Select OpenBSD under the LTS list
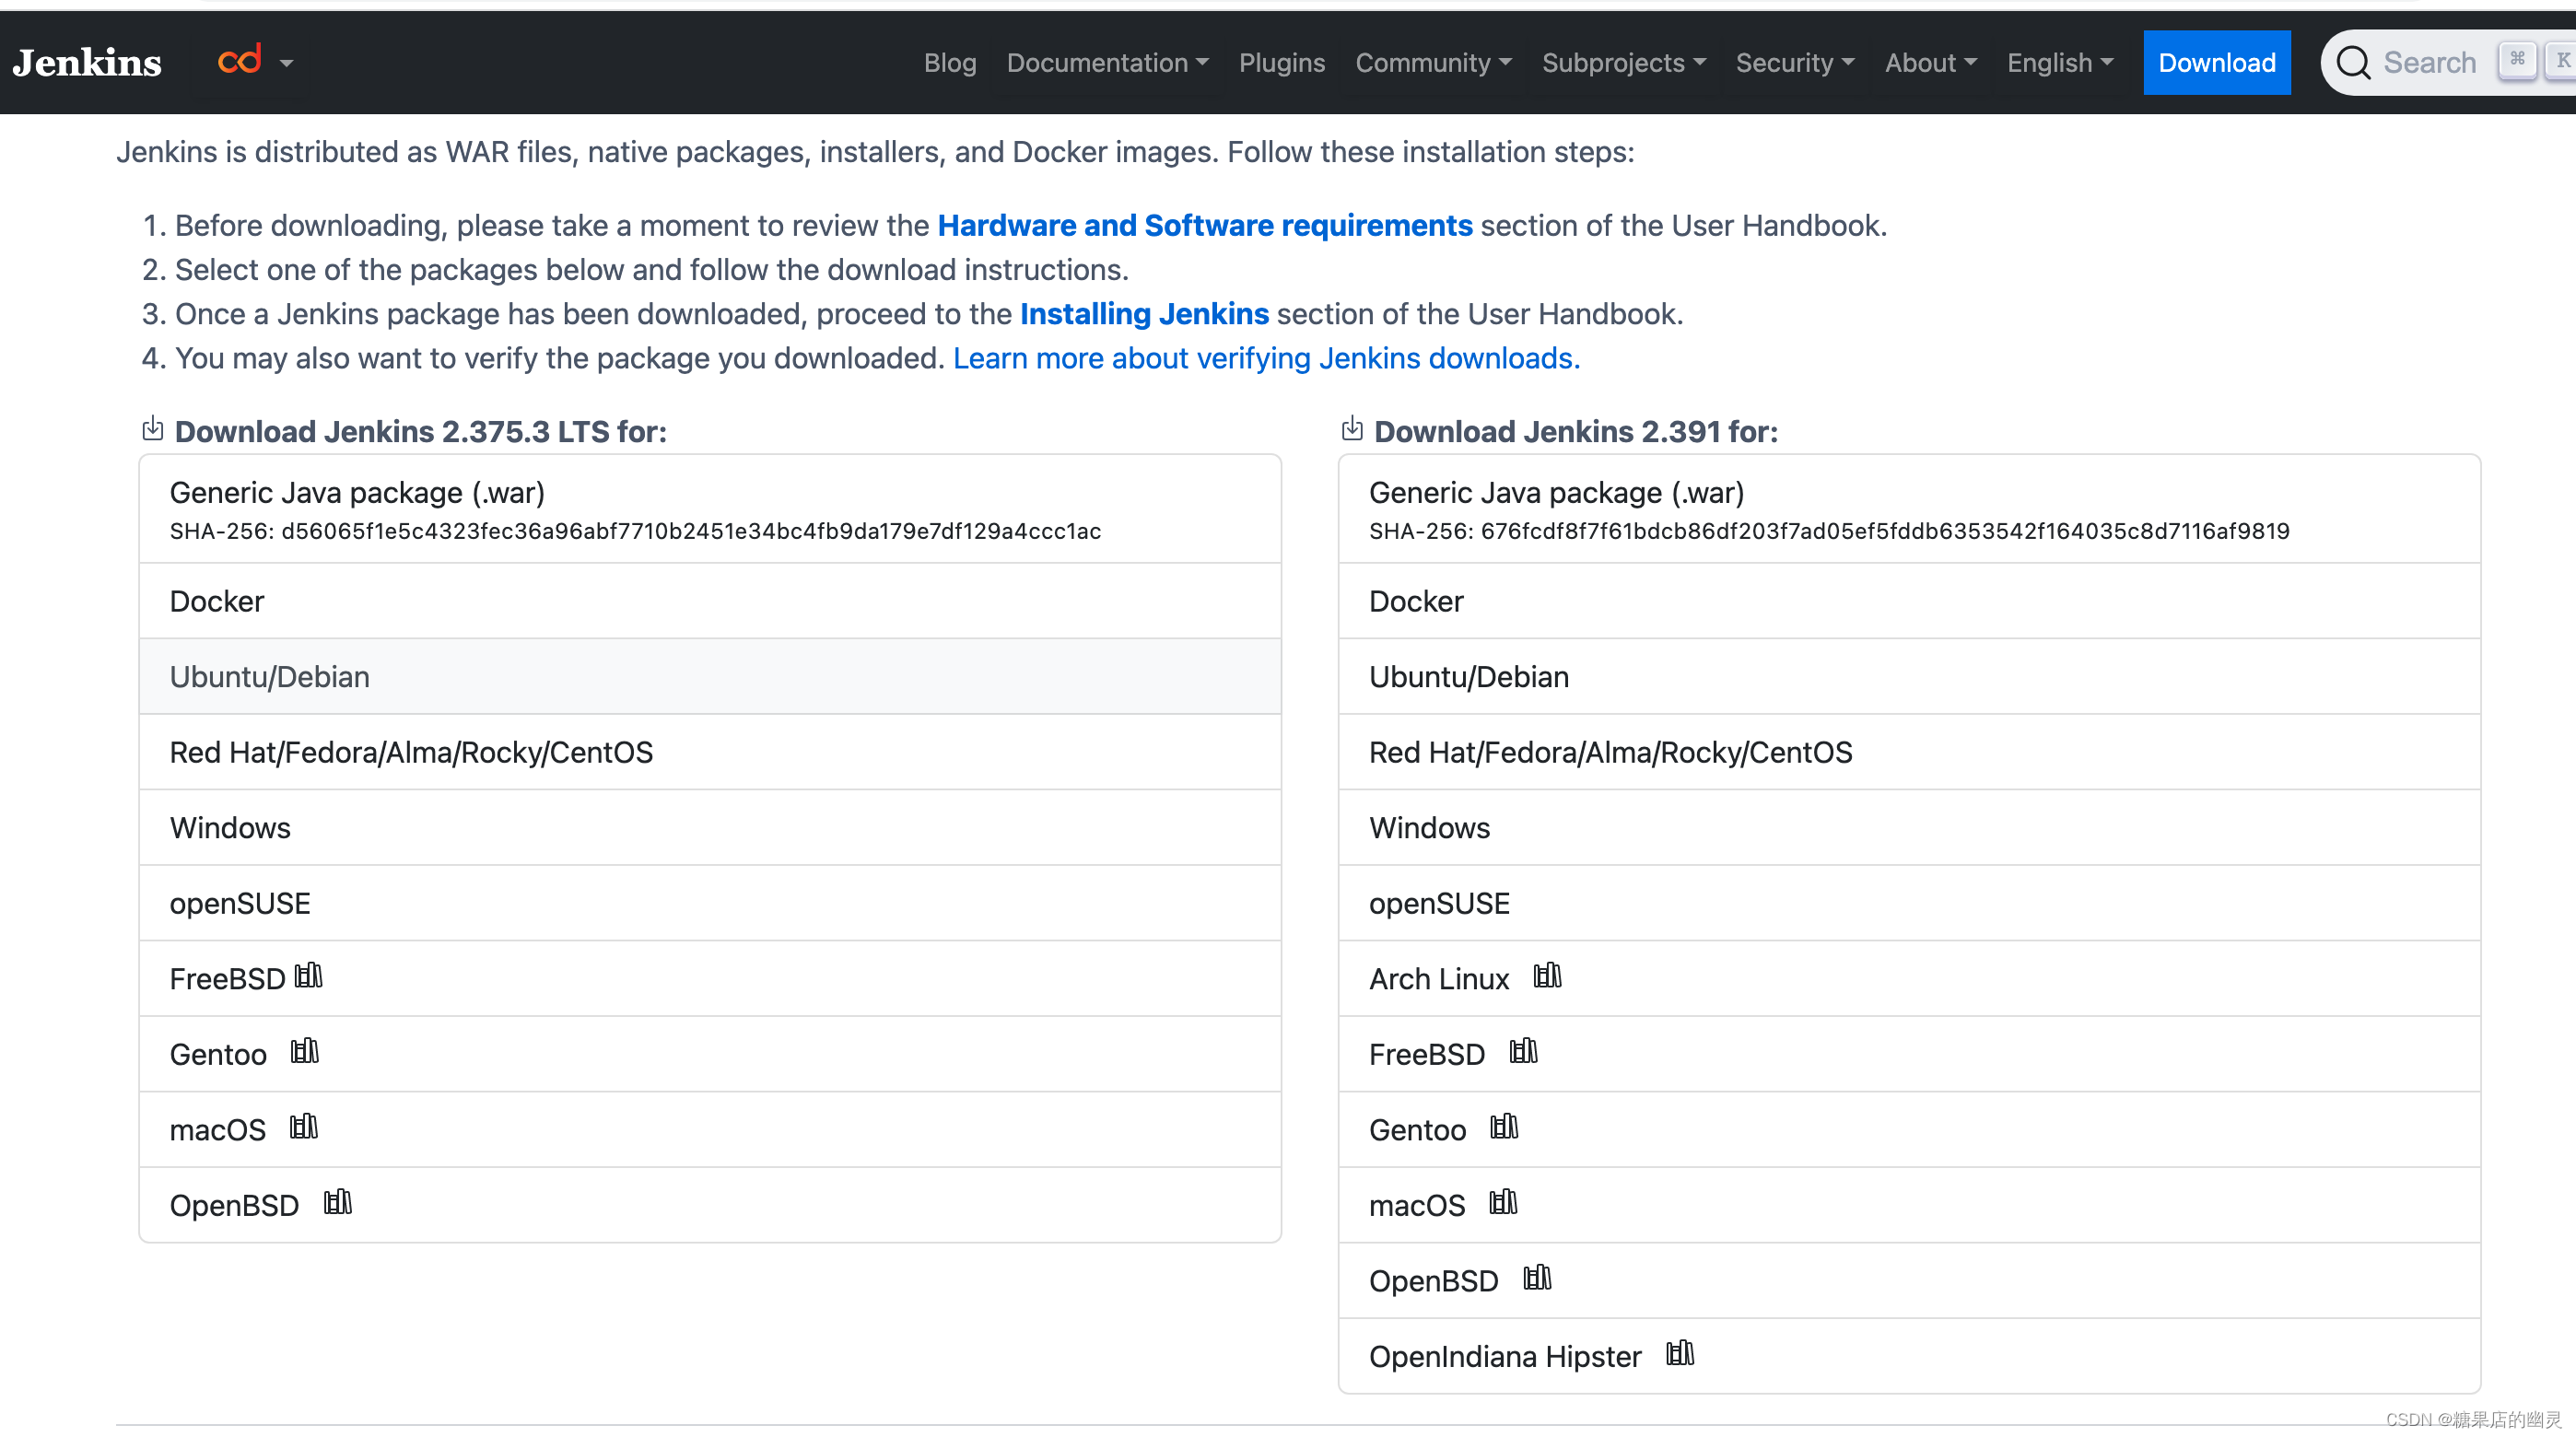2576x1437 pixels. [x=710, y=1205]
